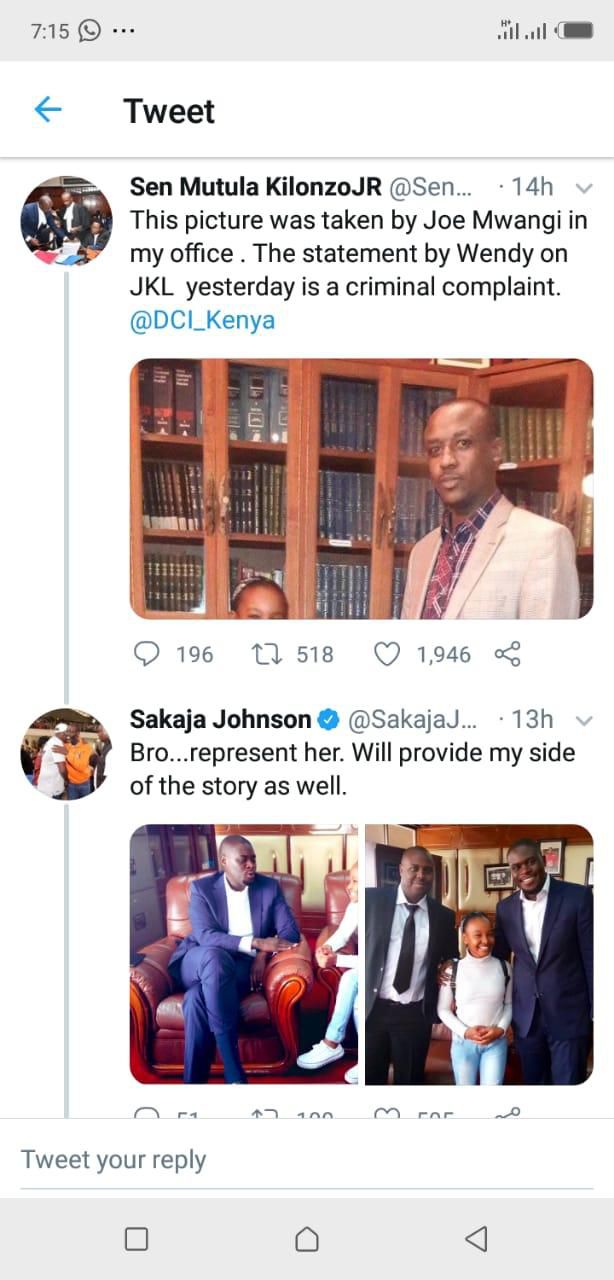Open photo of man on leather sofa
Viewport: 614px width, 1280px height.
(x=244, y=954)
